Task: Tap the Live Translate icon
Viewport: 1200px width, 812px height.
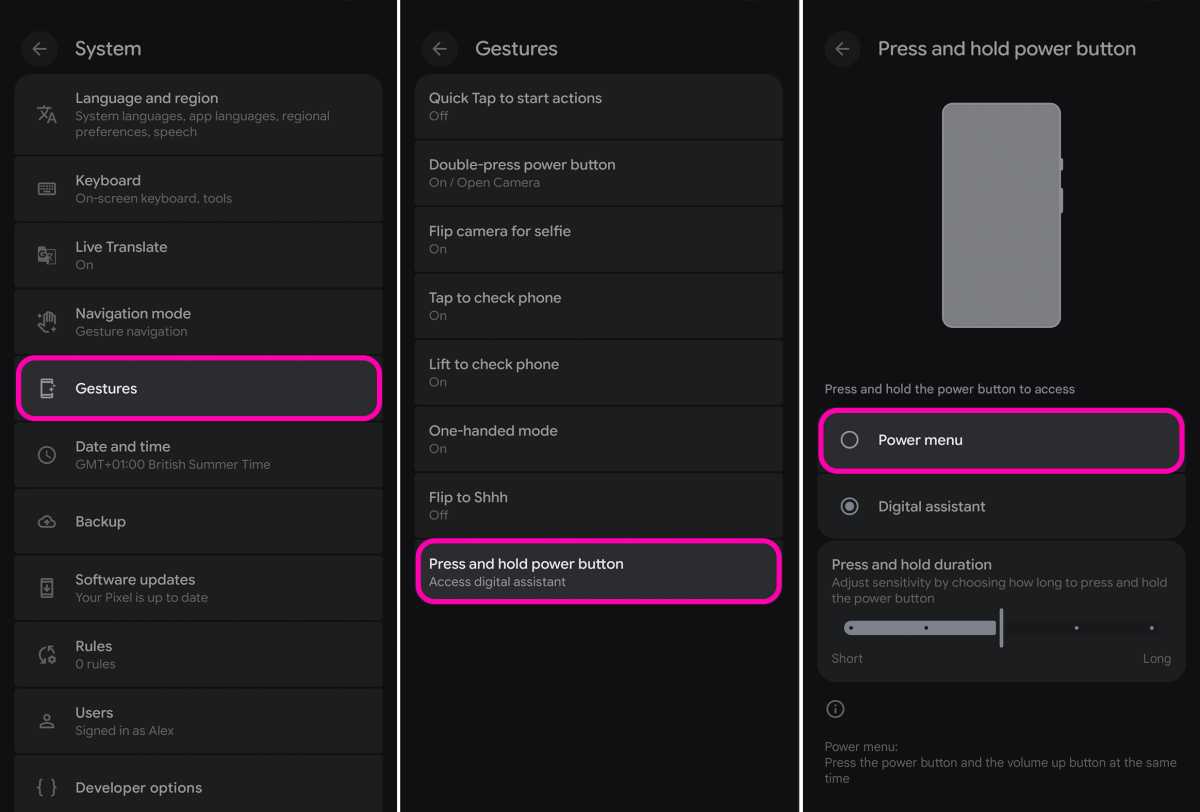Action: [x=47, y=255]
